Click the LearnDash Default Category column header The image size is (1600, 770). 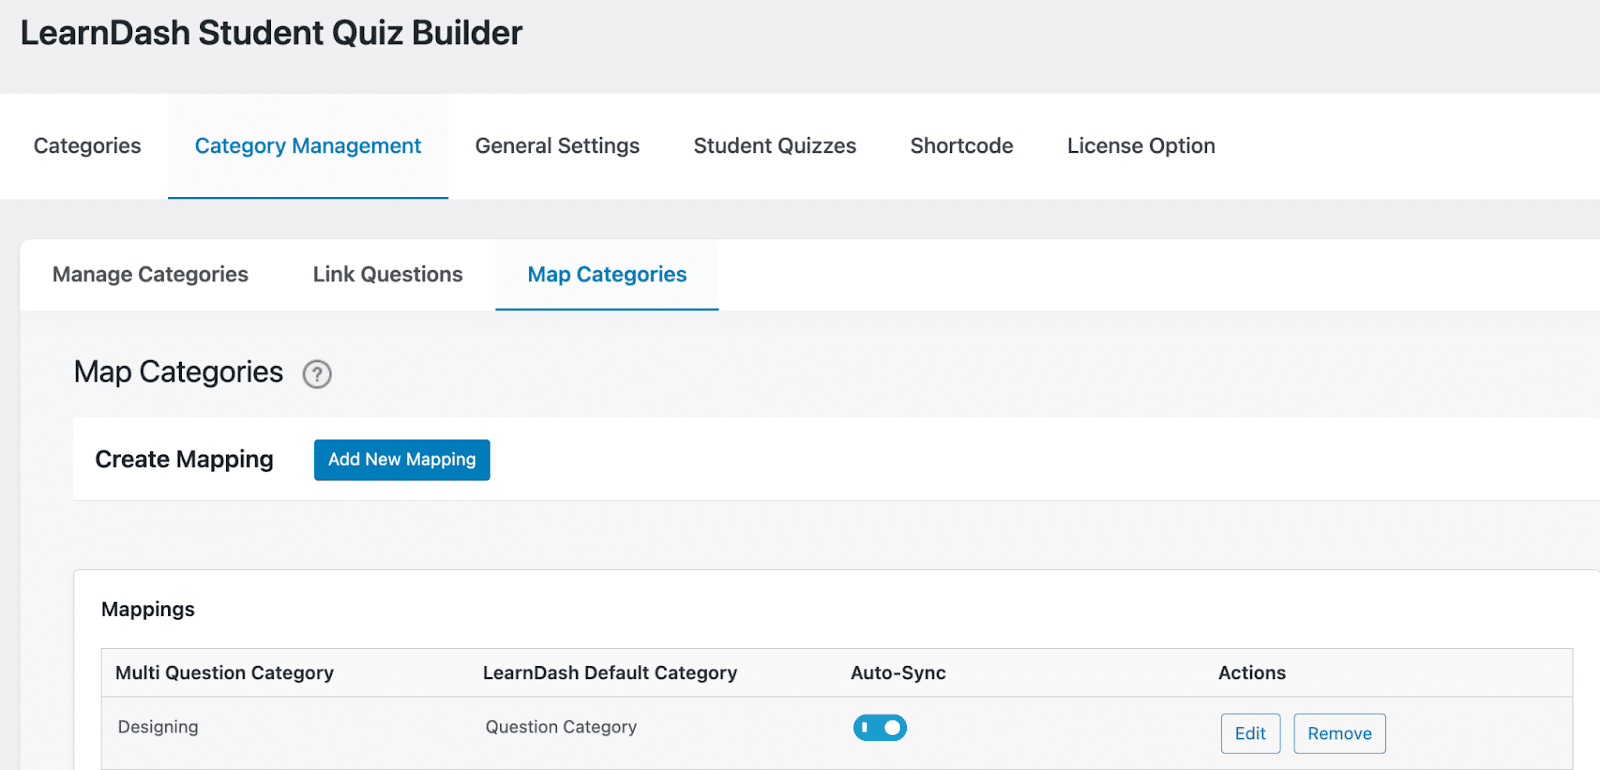click(x=610, y=673)
